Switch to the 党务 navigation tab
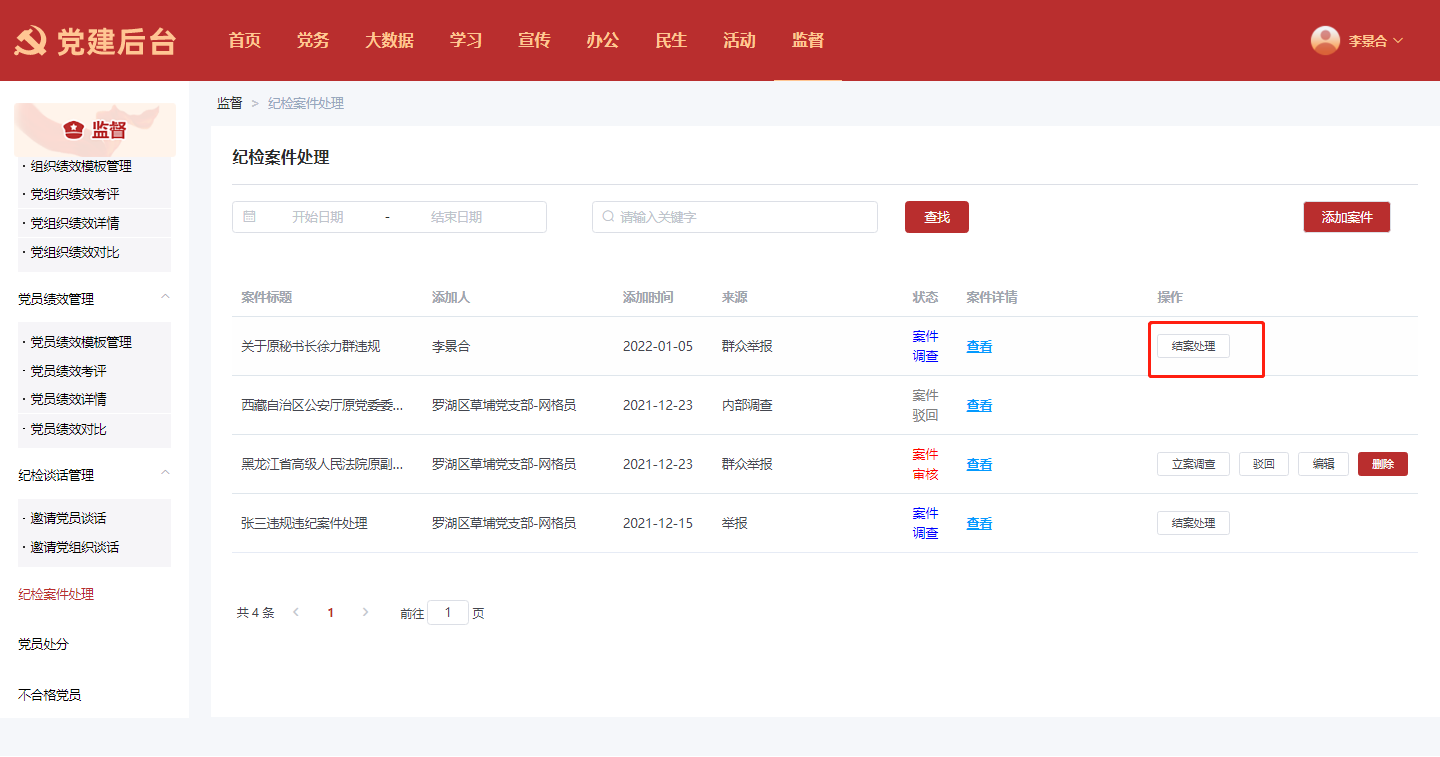The height and width of the screenshot is (757, 1440). pos(313,41)
